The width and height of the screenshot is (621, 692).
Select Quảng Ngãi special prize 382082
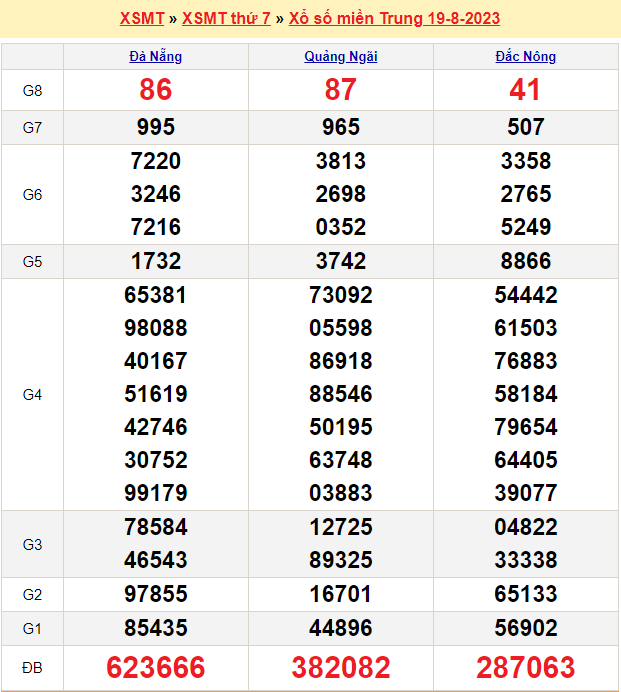(340, 667)
